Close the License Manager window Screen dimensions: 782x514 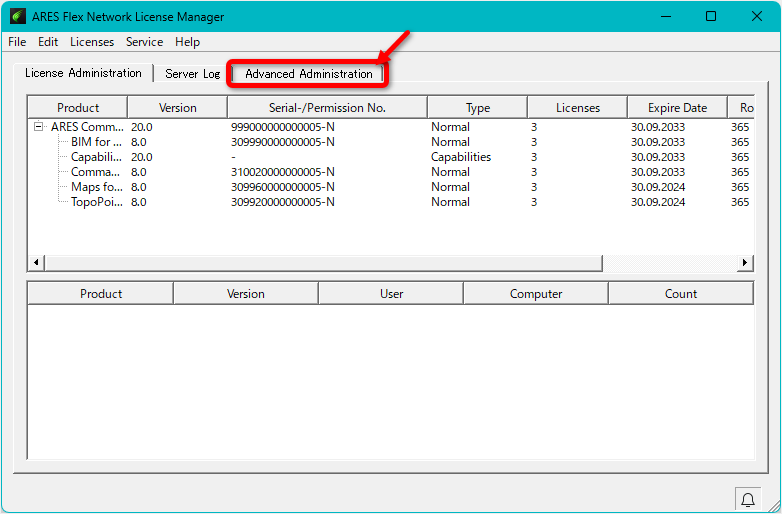coord(757,16)
